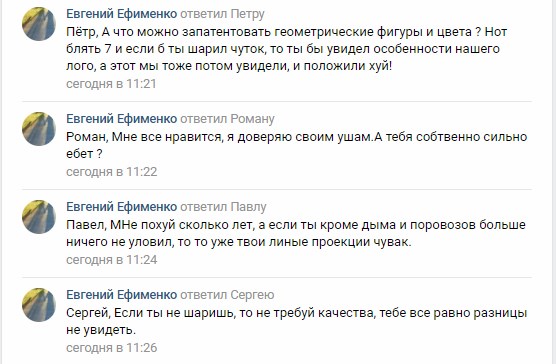Open avatar next to the reply to Сергею
This screenshot has width=556, height=364.
(x=39, y=304)
